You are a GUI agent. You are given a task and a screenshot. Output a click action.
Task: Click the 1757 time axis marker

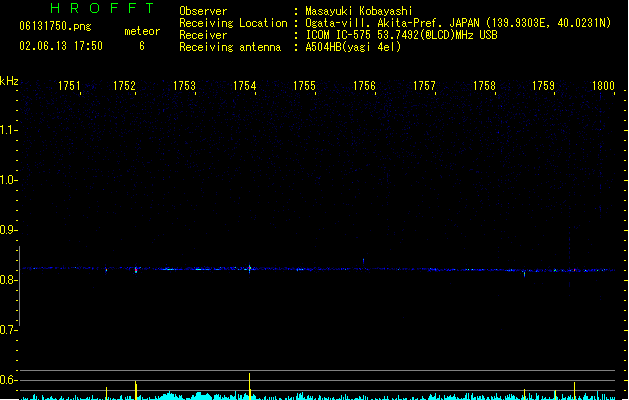tap(424, 86)
